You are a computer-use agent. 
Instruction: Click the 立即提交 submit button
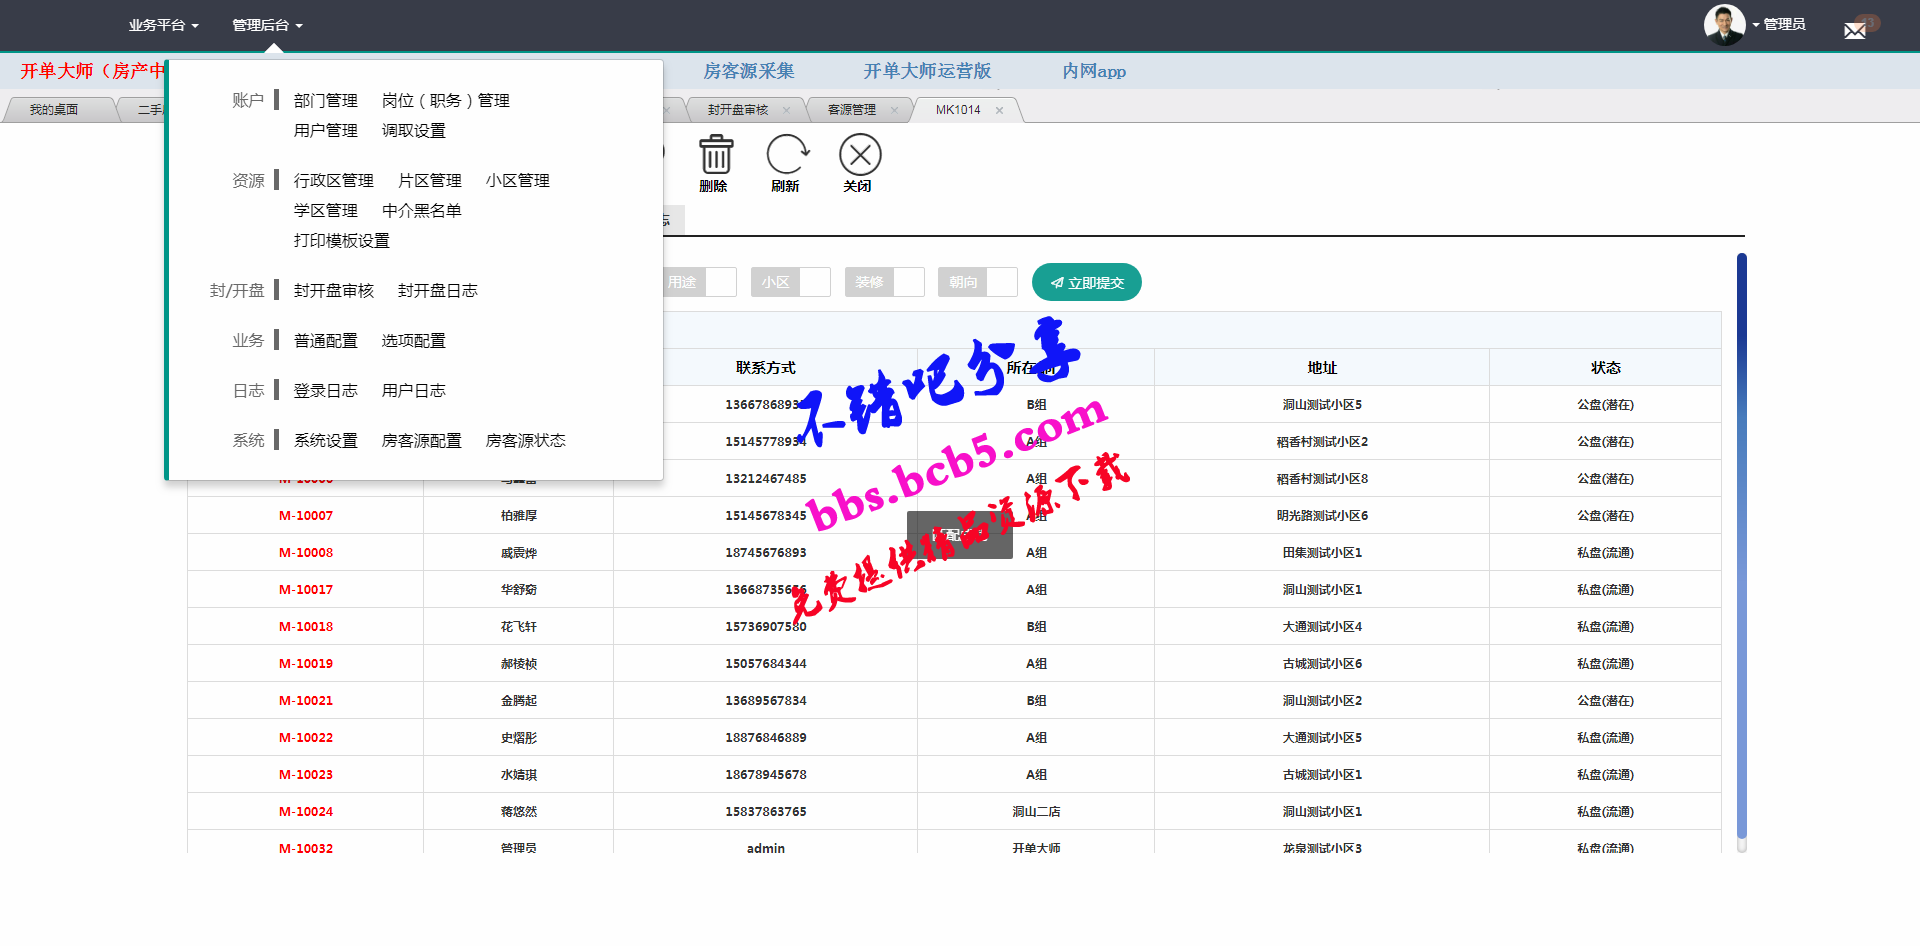pos(1087,282)
